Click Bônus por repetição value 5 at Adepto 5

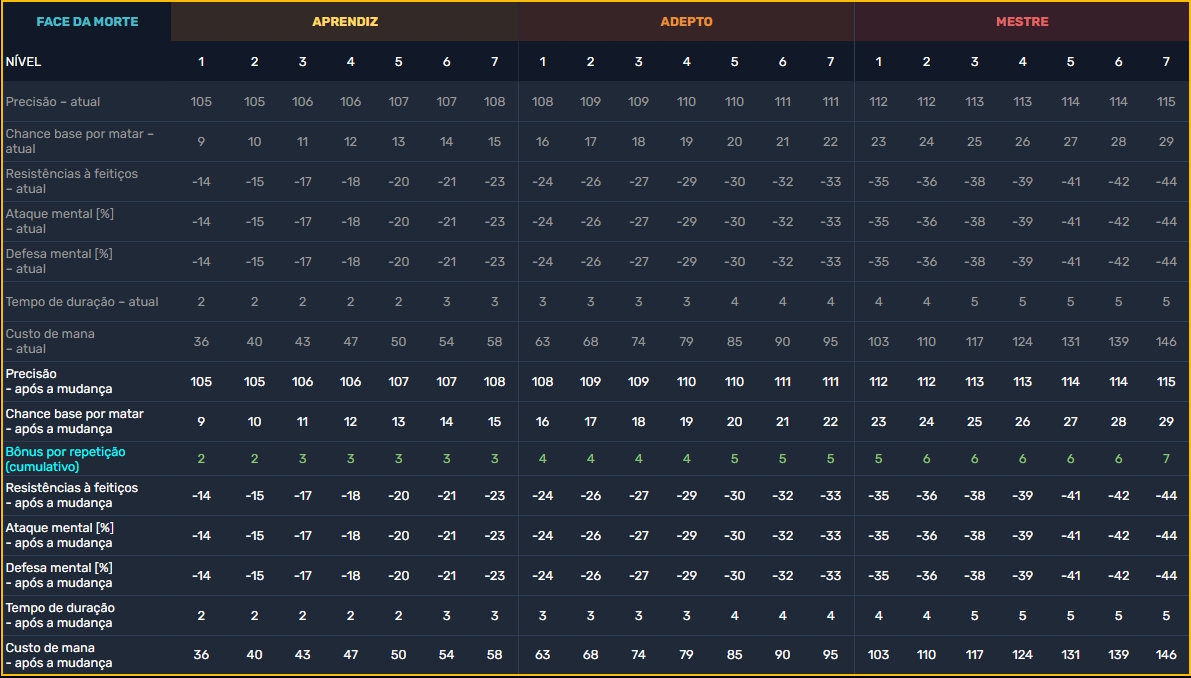pos(734,459)
